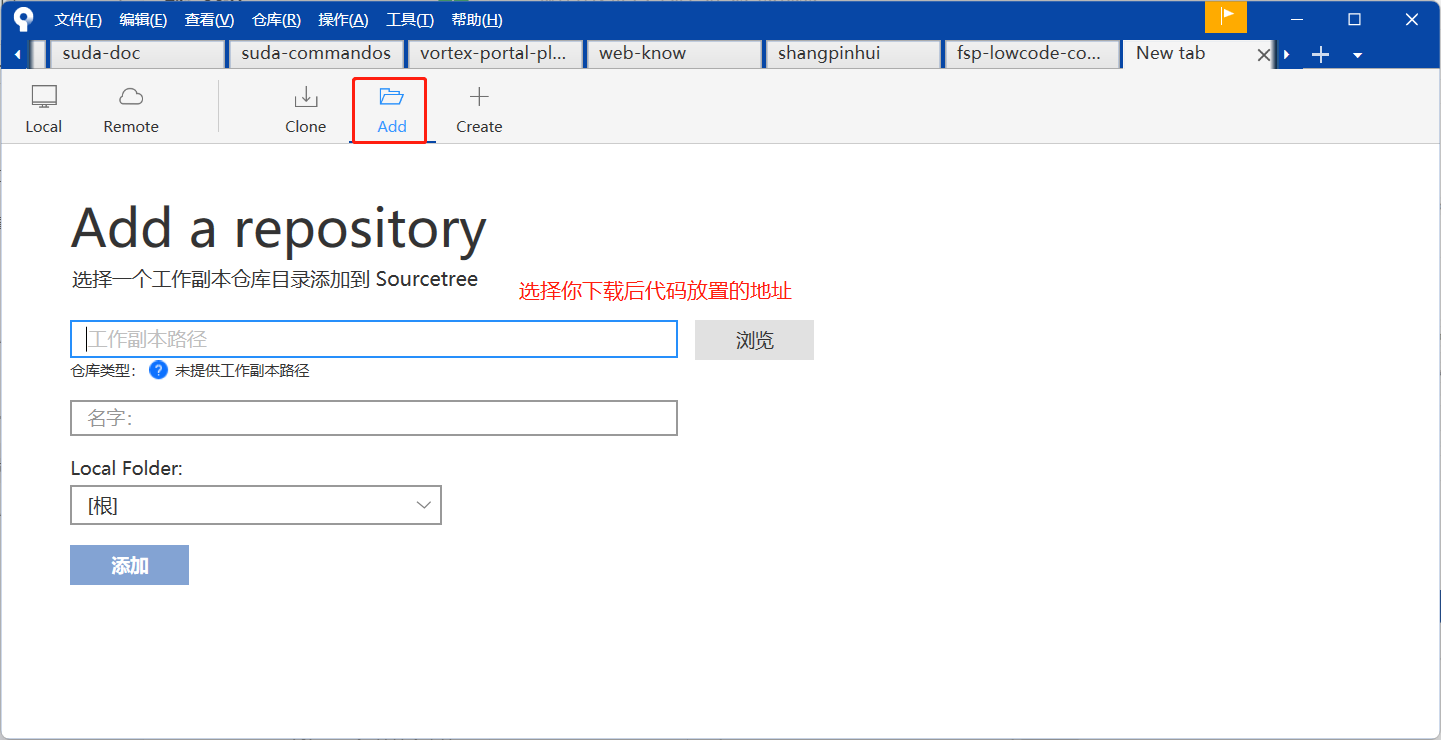Close the Sourcetree window

(1411, 19)
